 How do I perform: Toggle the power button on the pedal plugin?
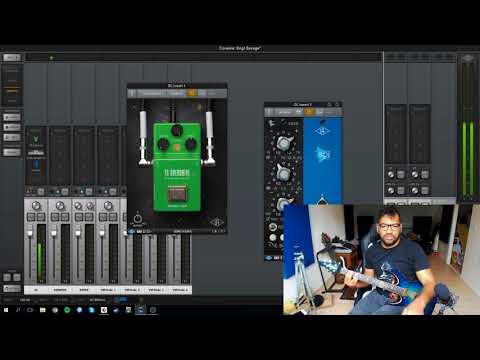pyautogui.click(x=137, y=219)
